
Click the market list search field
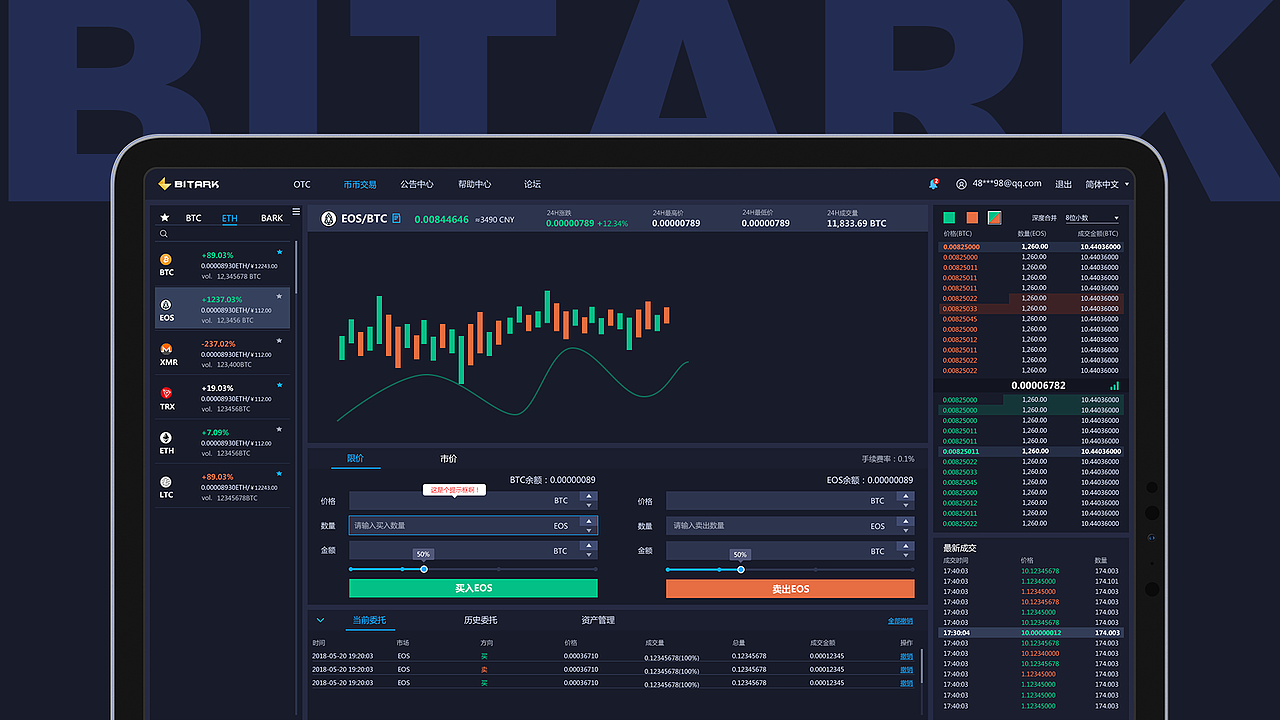point(223,234)
